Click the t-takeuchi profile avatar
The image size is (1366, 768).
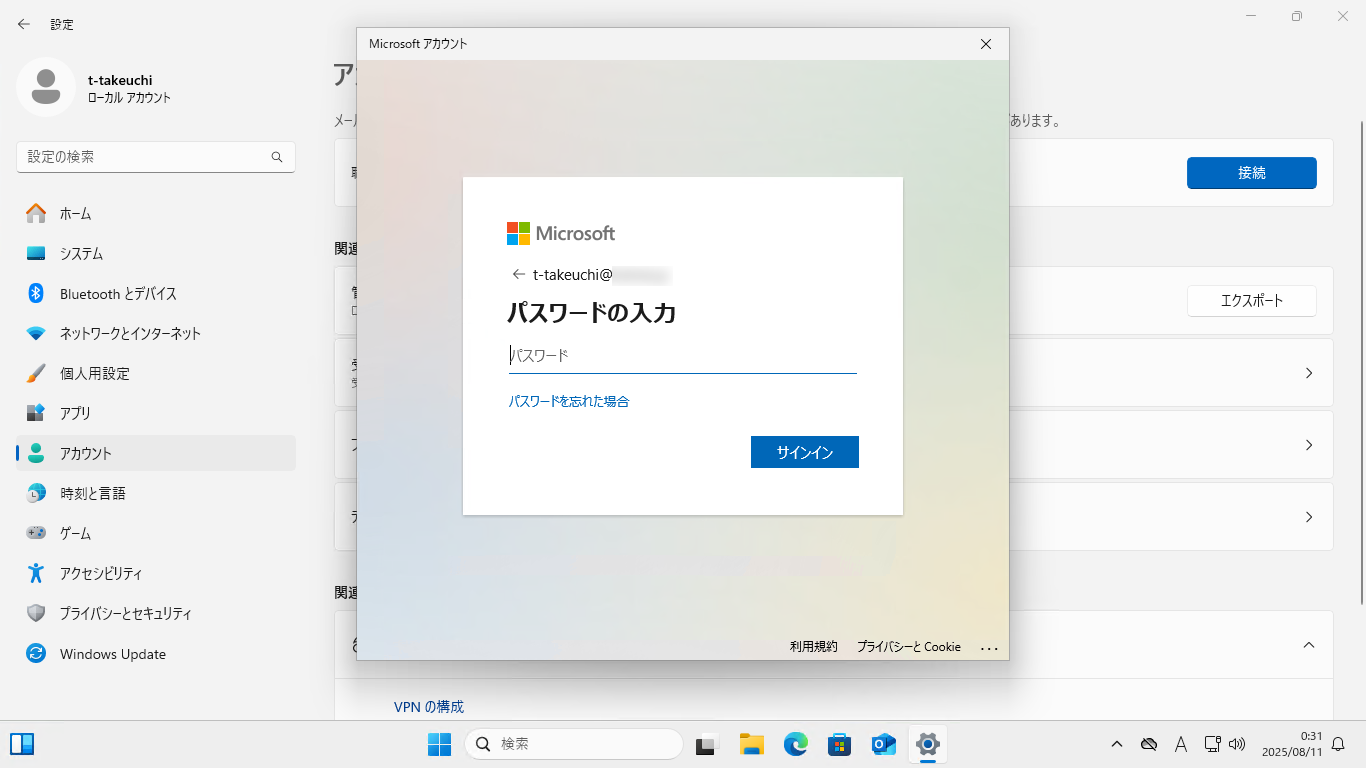pos(45,87)
